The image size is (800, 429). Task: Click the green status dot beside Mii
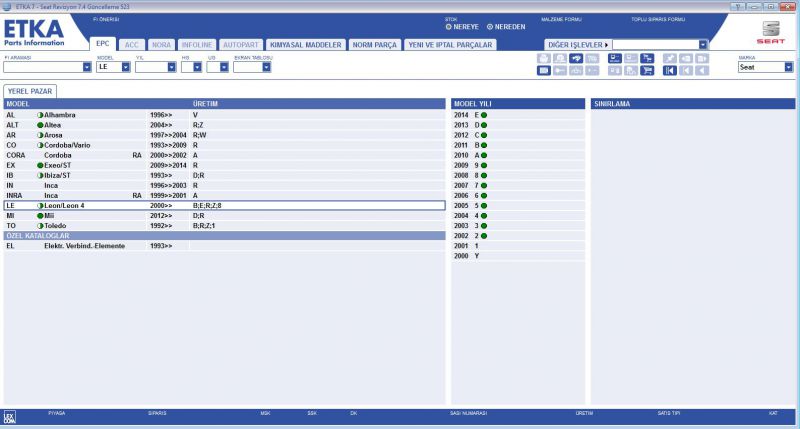click(x=40, y=216)
